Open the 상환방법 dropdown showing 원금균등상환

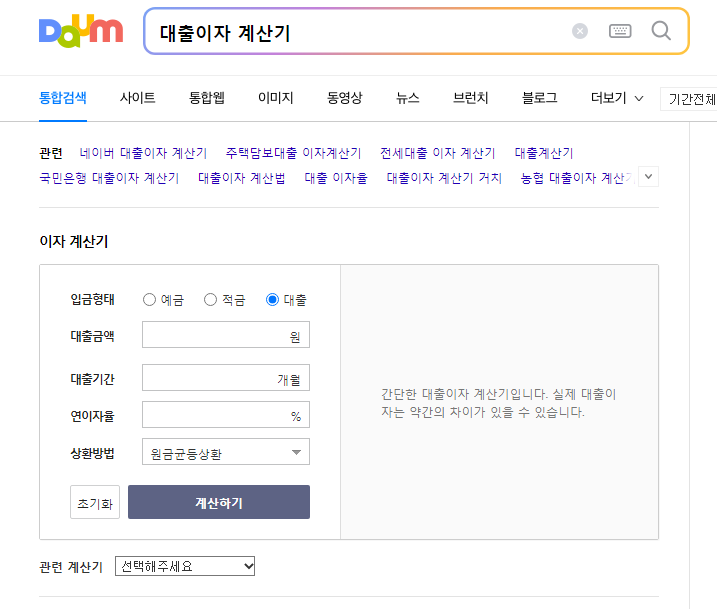click(226, 452)
